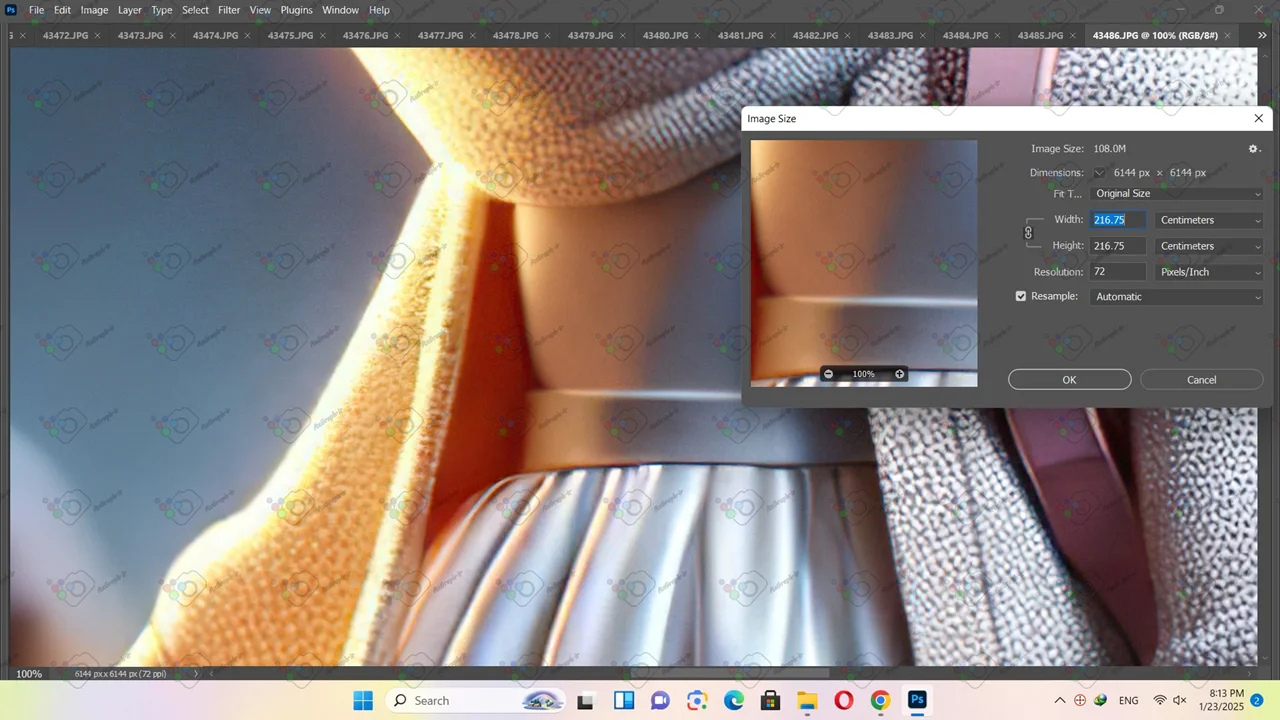Toggle the Resample checkbox
This screenshot has height=720, width=1280.
1021,297
